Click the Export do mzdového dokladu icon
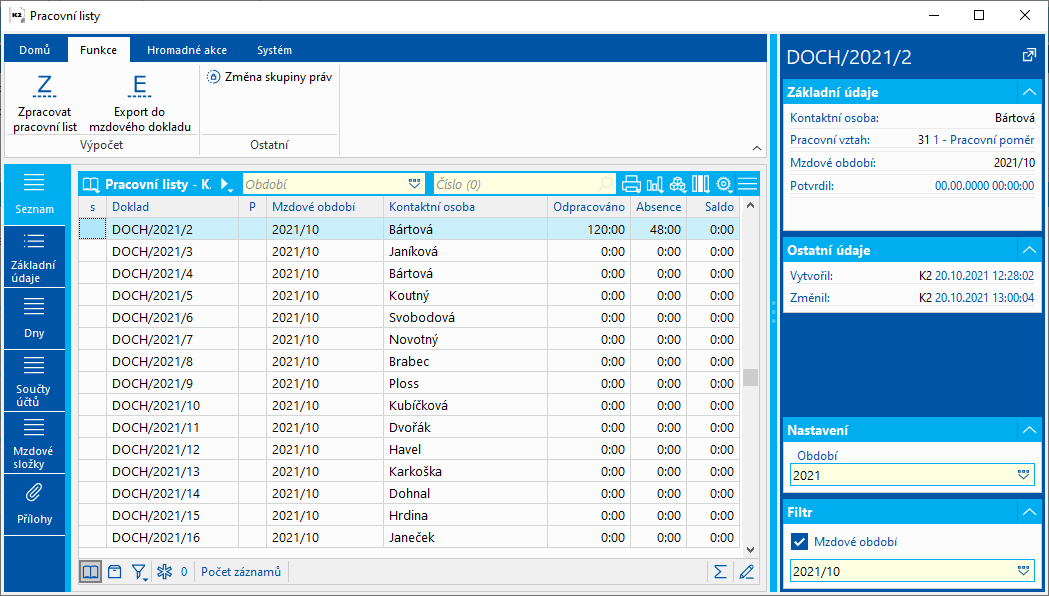Screen dimensions: 1049x596 click(140, 86)
